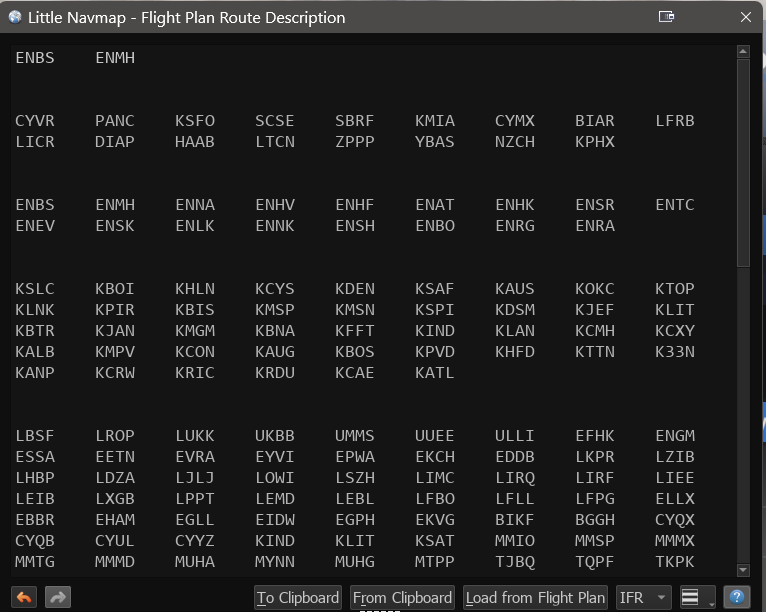
Task: Click the KSLC airport code
Action: coord(35,289)
